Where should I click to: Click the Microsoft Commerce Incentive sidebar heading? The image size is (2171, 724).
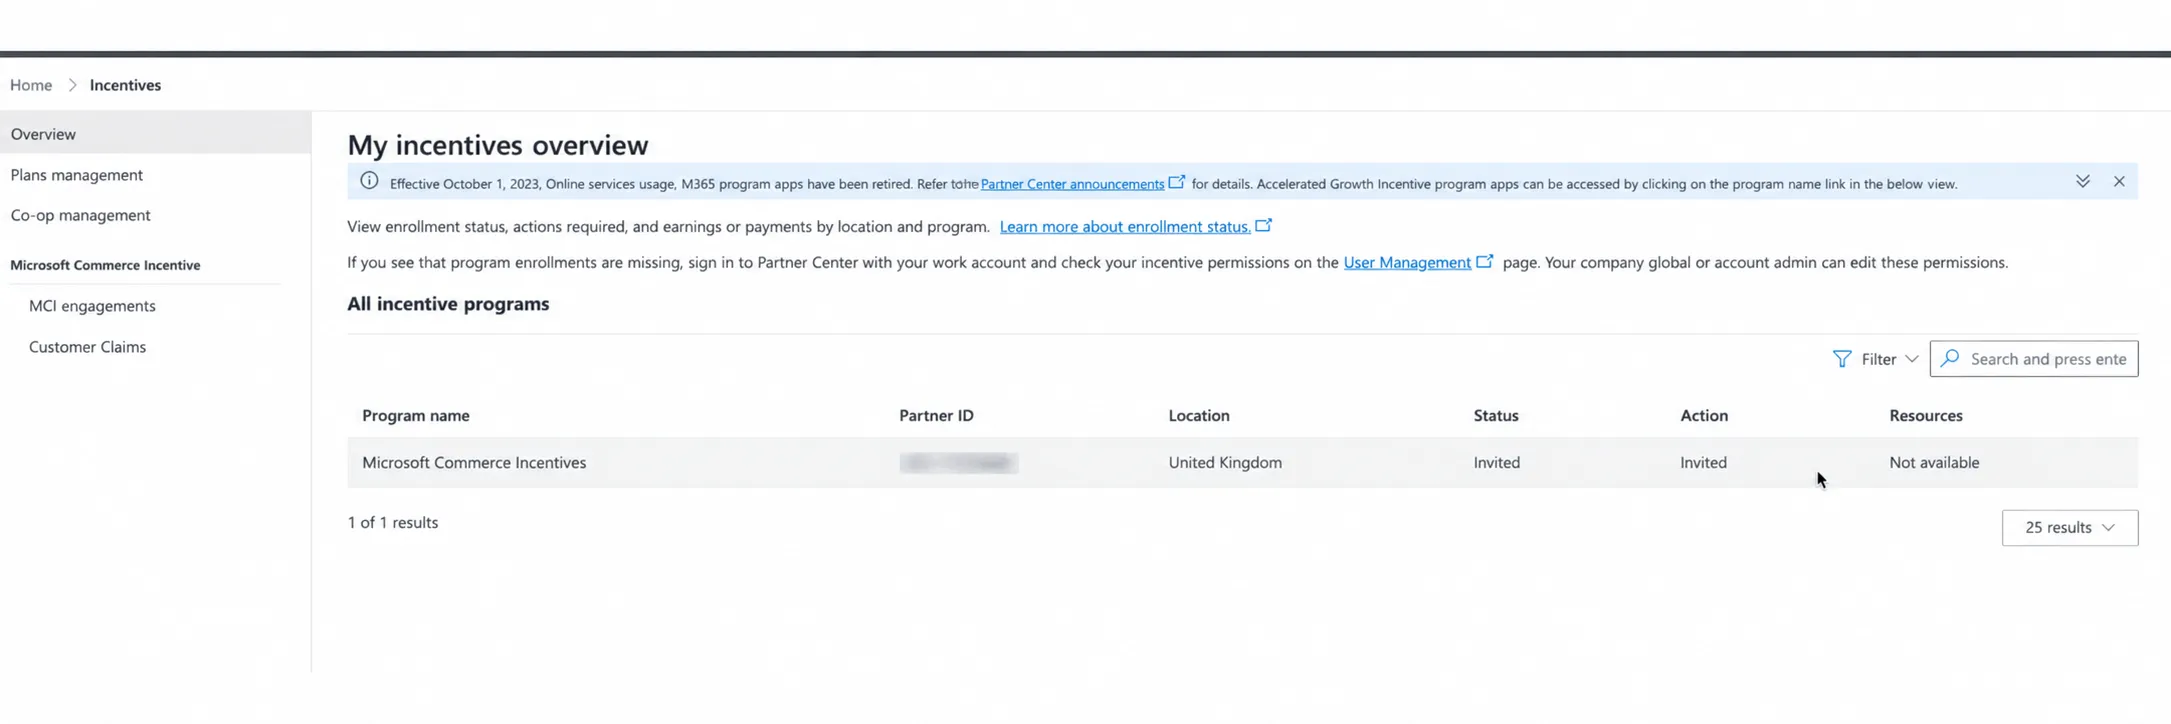click(x=105, y=265)
